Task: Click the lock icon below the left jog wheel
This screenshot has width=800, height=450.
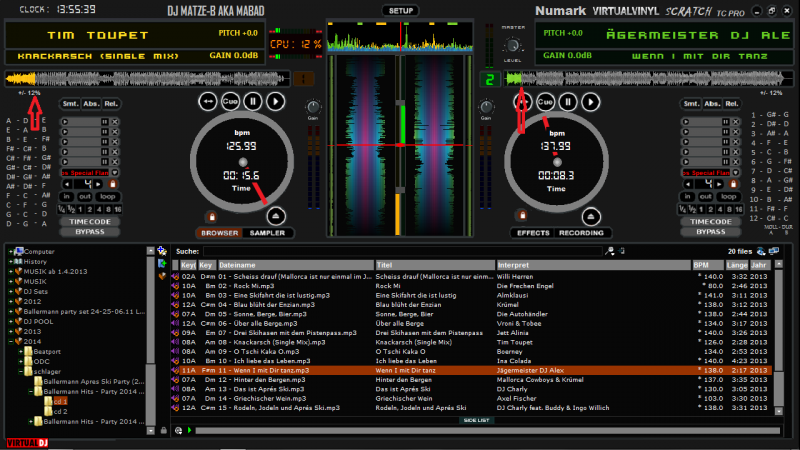Action: pos(210,215)
